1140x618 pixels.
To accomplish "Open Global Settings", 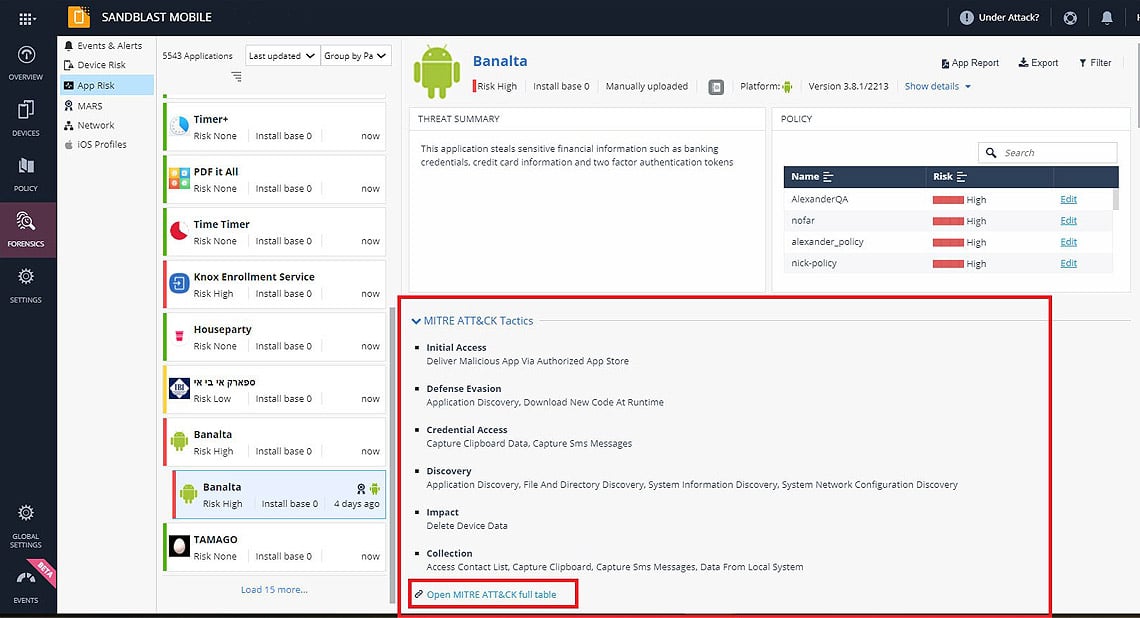I will pos(26,526).
